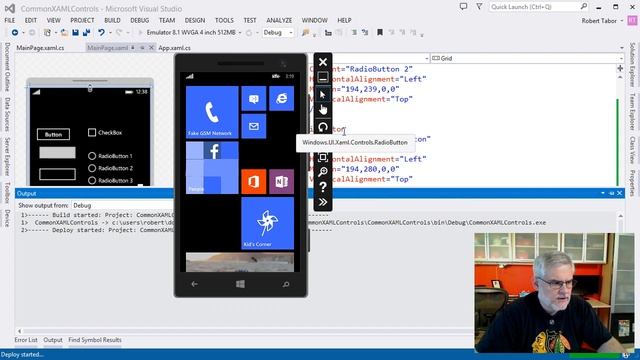
Task: Open the Server Explorer side panel
Action: click(x=7, y=157)
